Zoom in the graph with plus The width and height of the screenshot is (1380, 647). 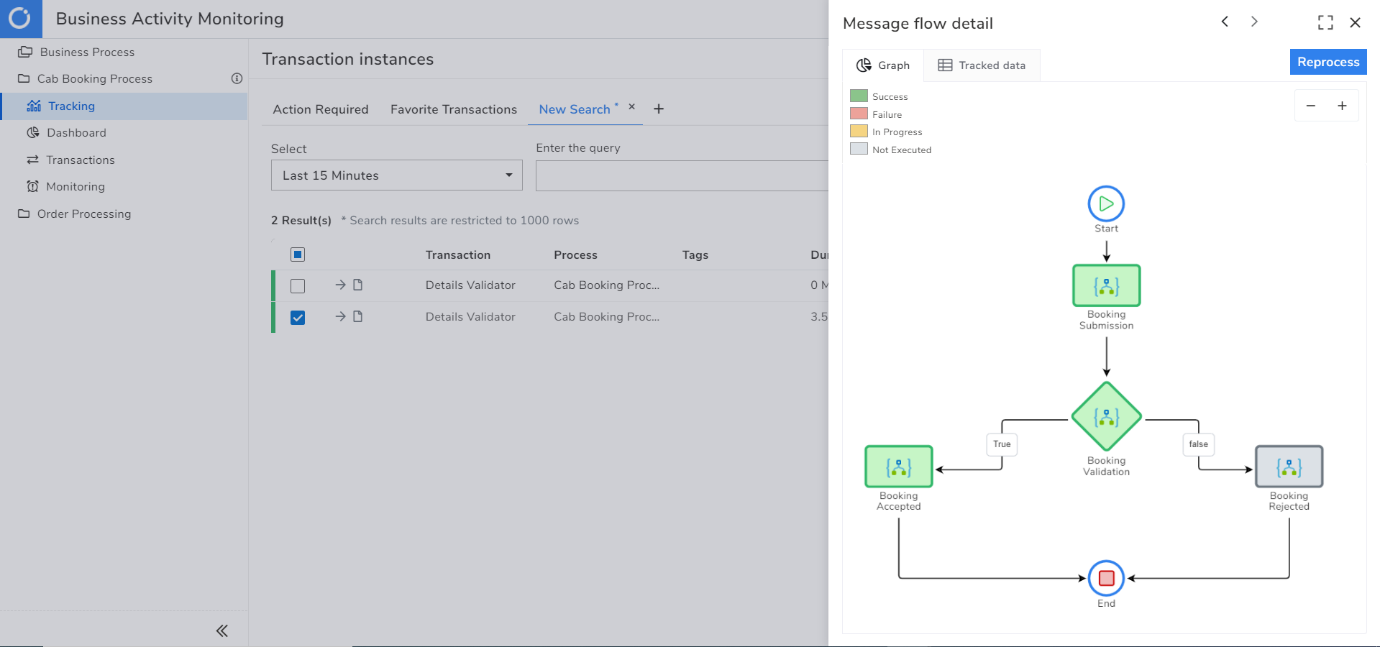click(x=1342, y=106)
